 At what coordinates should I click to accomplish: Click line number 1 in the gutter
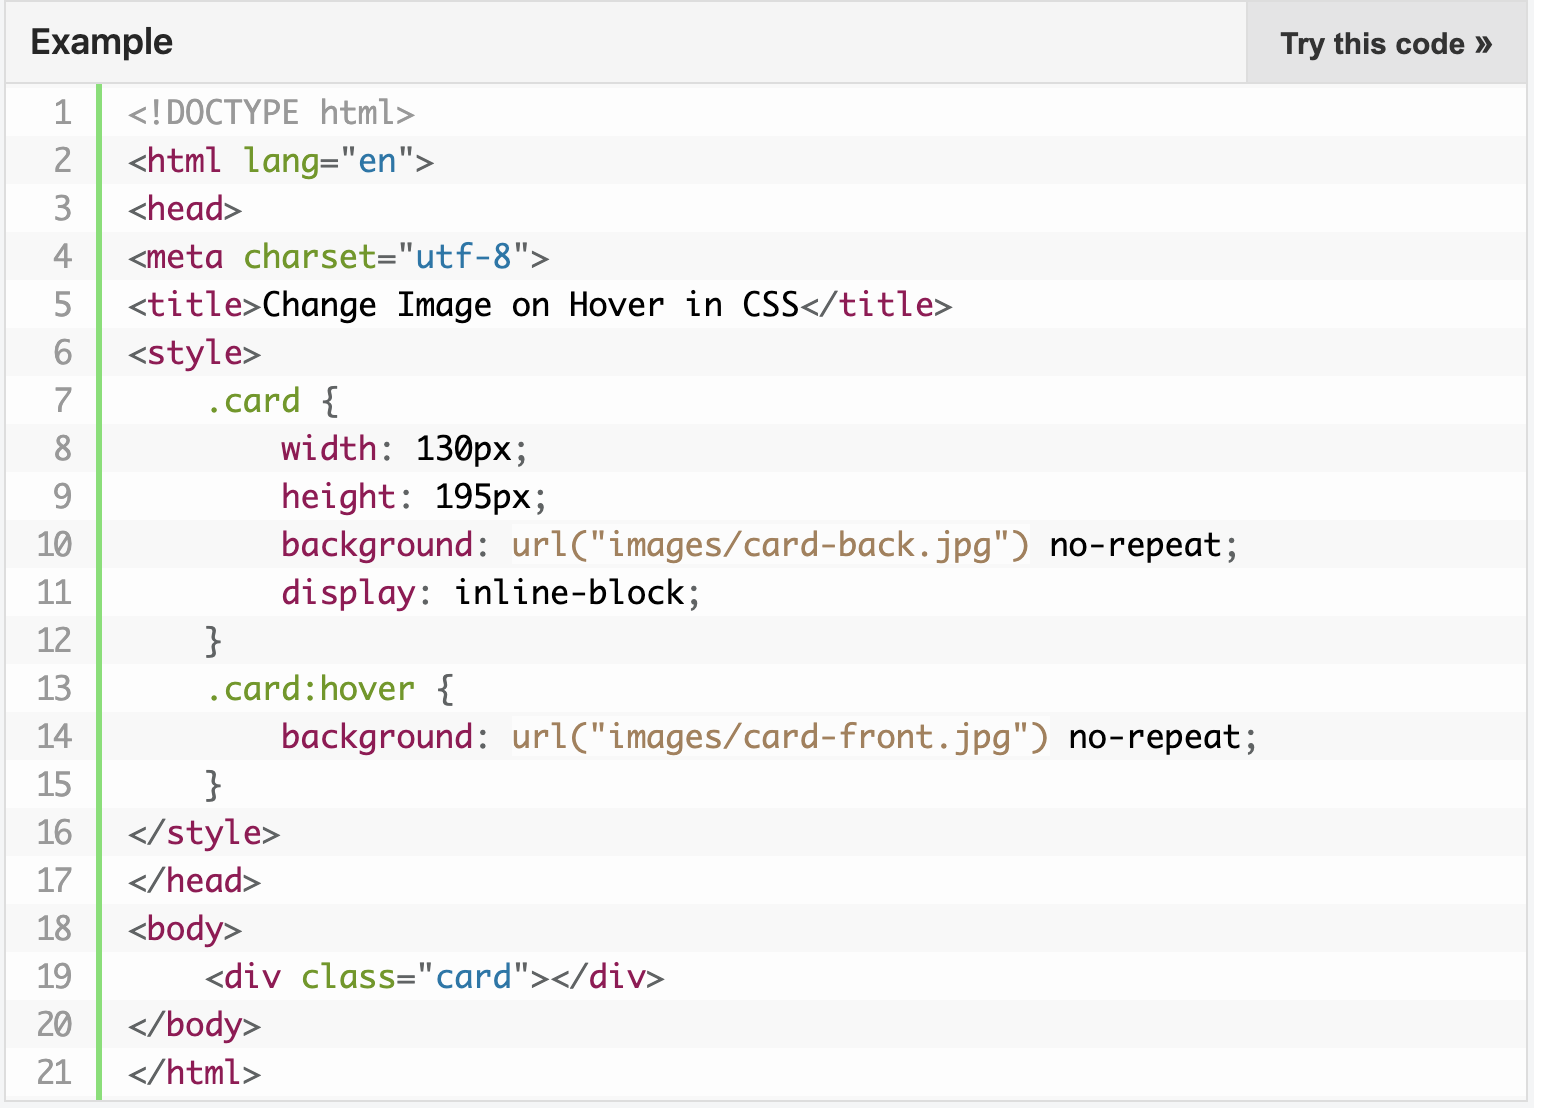[62, 112]
